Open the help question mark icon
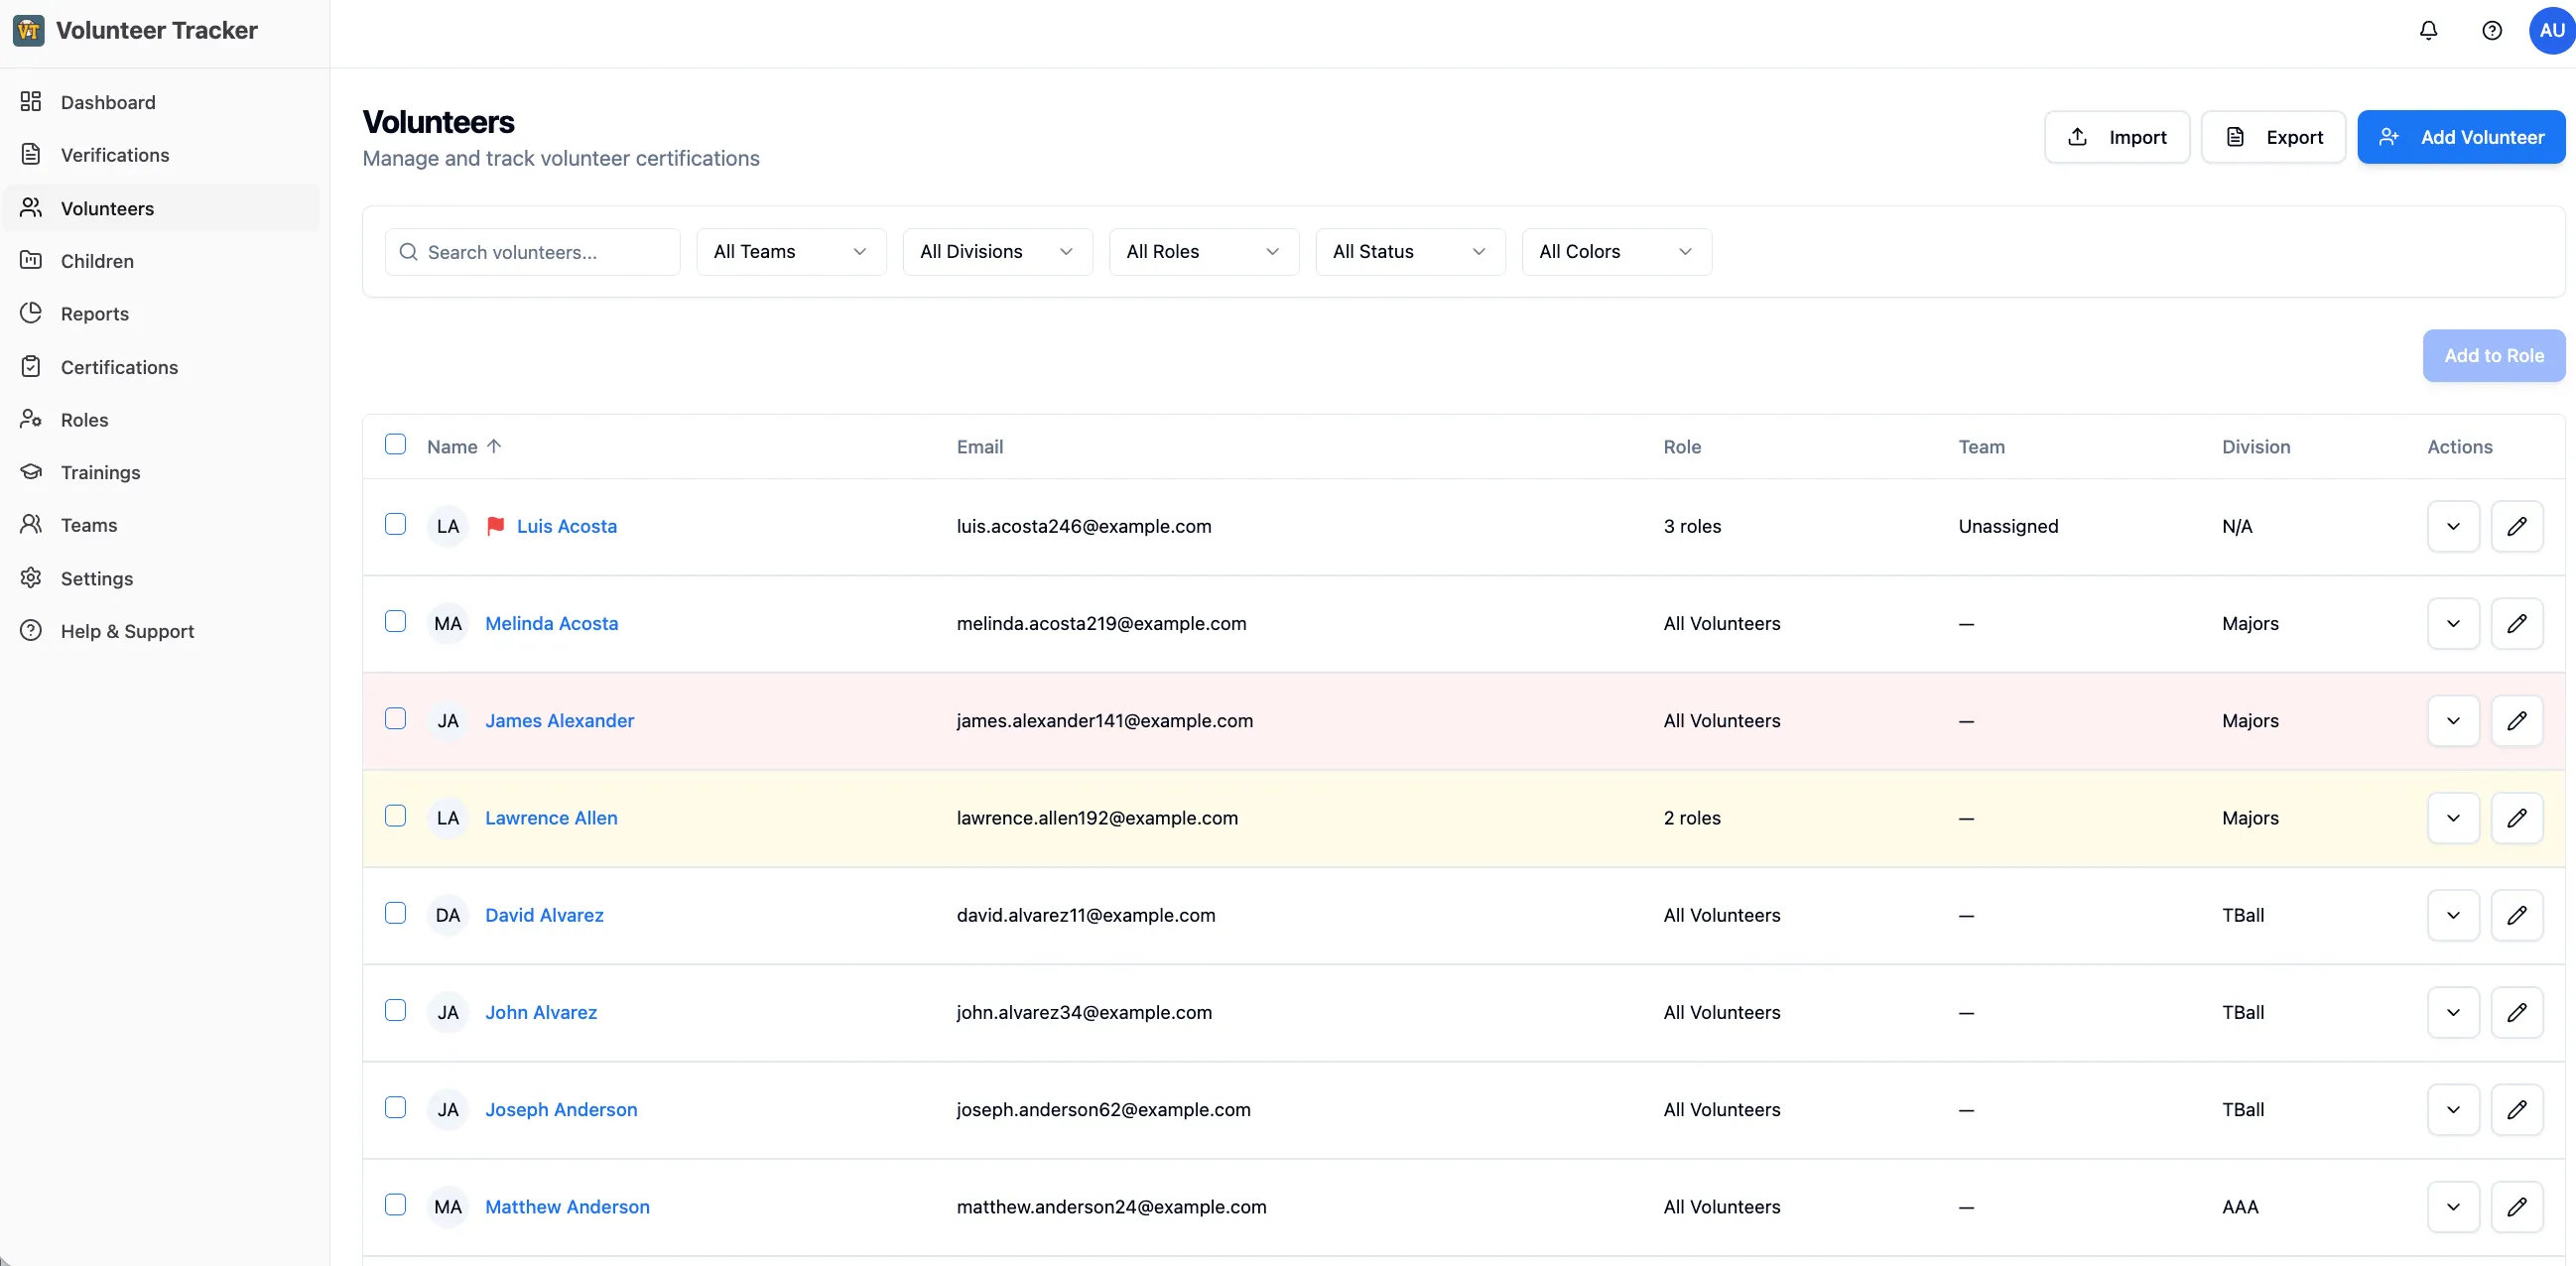 (x=2491, y=30)
